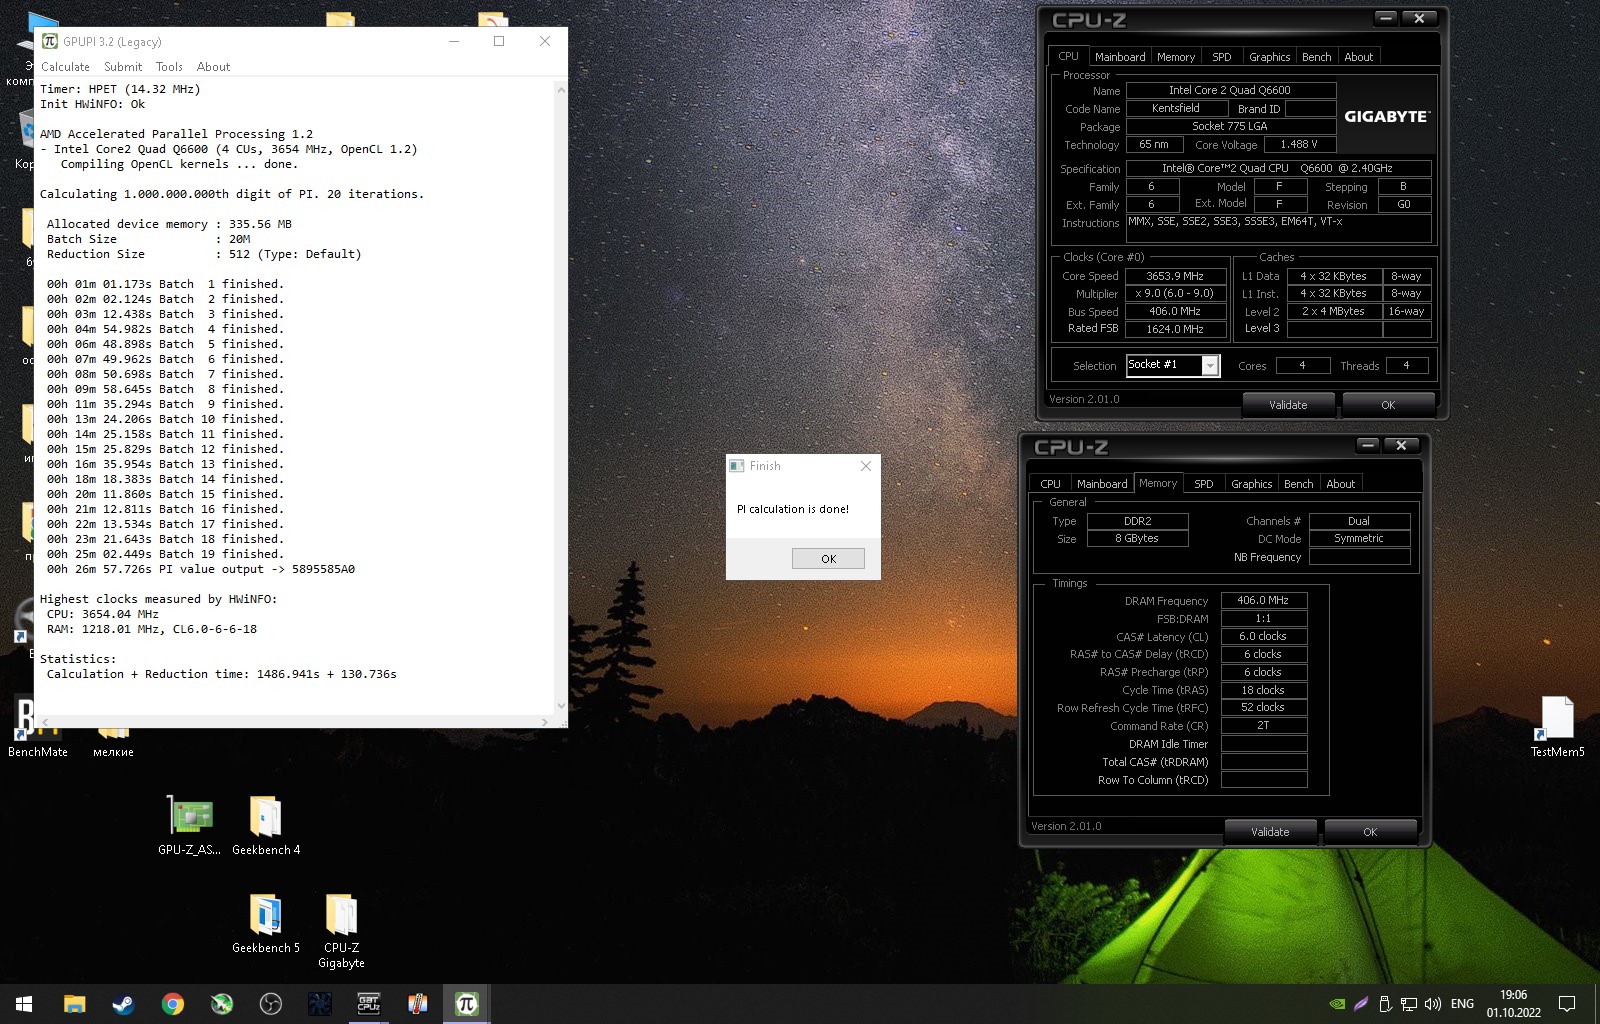The height and width of the screenshot is (1024, 1600).
Task: Launch Steam from the taskbar
Action: 123,1004
